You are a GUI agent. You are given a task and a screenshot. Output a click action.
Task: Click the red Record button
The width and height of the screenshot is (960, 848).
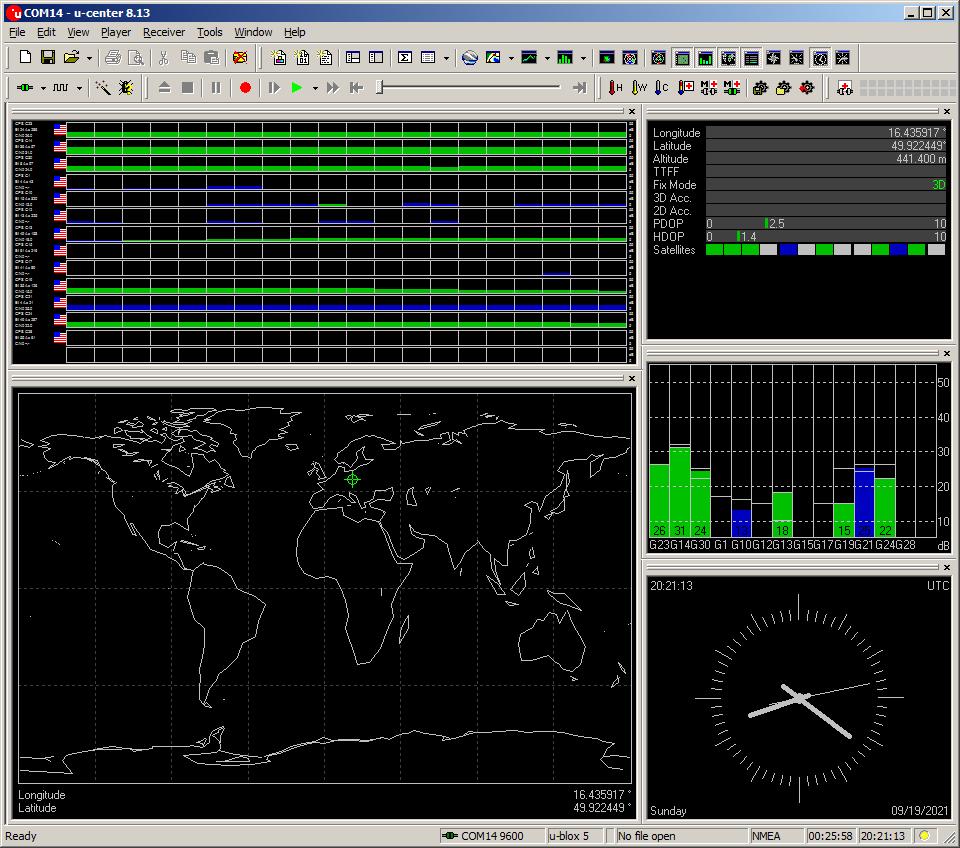(x=245, y=88)
